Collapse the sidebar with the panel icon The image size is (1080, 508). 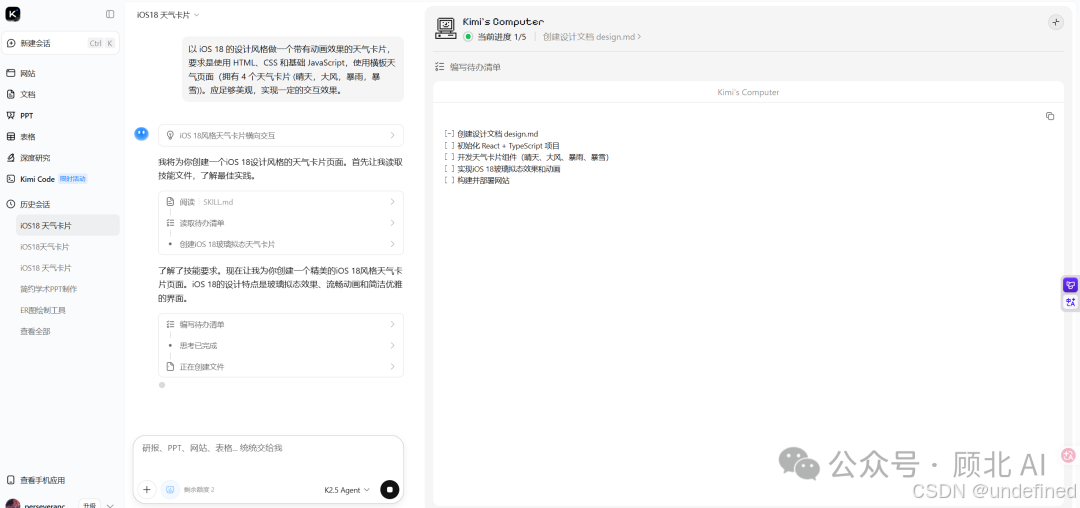tap(110, 14)
